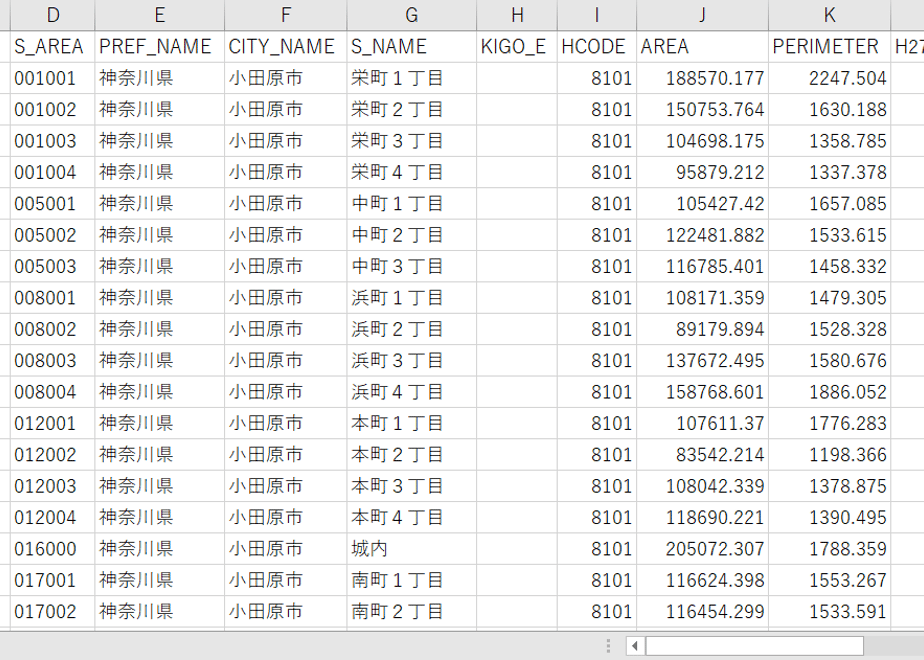The image size is (924, 660).
Task: Click cell 浜町４丁目
Action: click(x=411, y=392)
